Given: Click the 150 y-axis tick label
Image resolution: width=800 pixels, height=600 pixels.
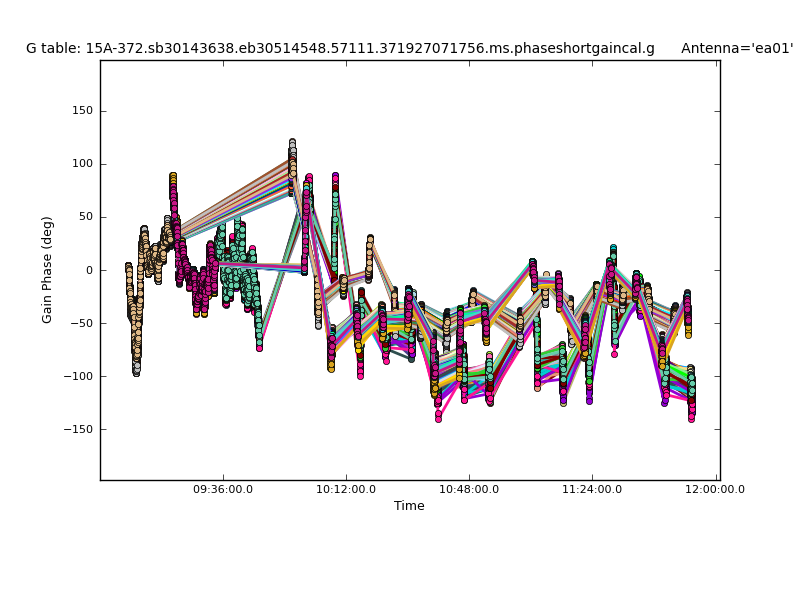Looking at the screenshot, I should pos(83,111).
